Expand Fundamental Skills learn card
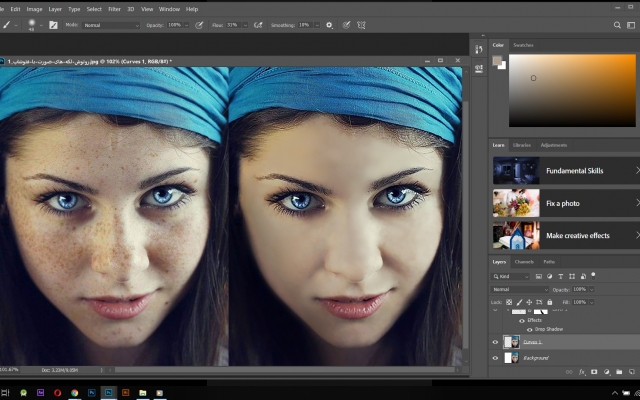Viewport: 640px width, 400px height. (x=566, y=171)
